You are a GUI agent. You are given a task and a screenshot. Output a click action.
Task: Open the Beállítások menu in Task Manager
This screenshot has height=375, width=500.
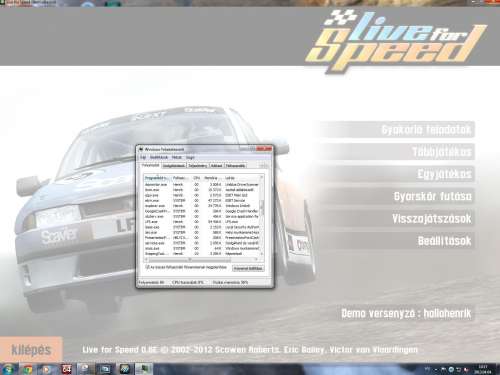coord(159,157)
